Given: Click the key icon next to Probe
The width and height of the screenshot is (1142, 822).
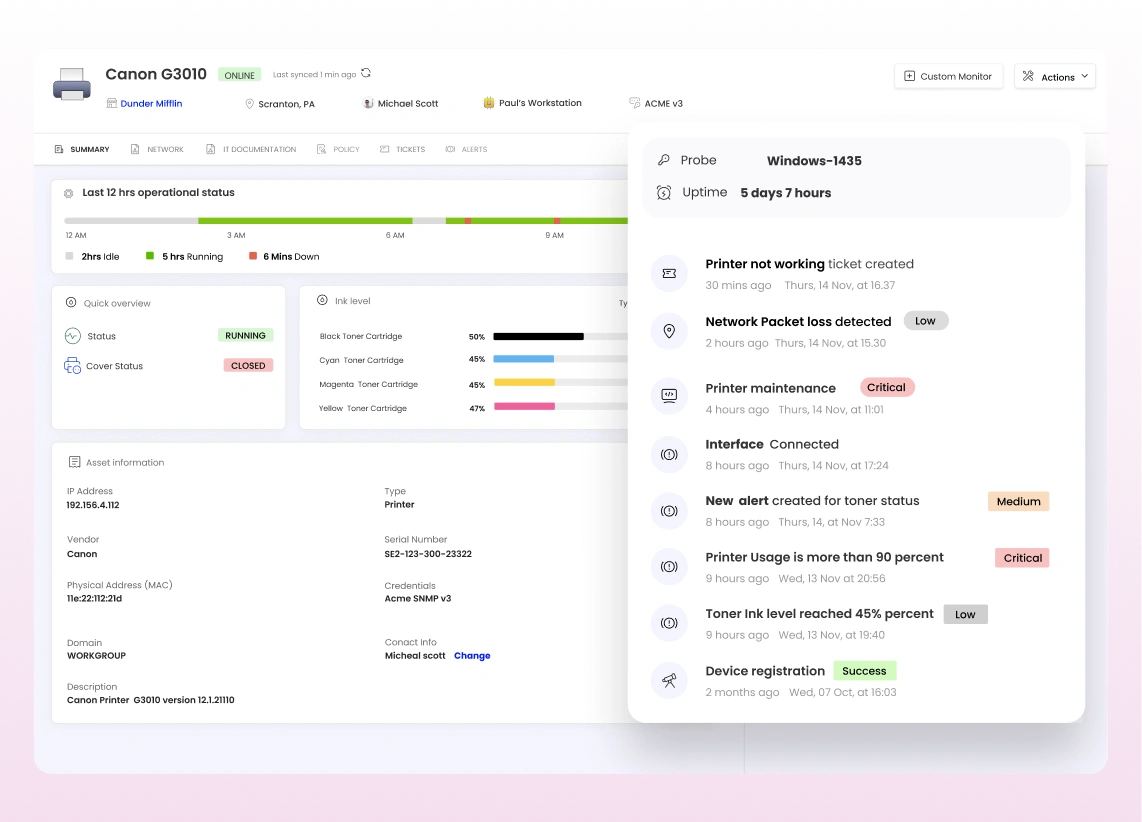Looking at the screenshot, I should click(x=664, y=161).
